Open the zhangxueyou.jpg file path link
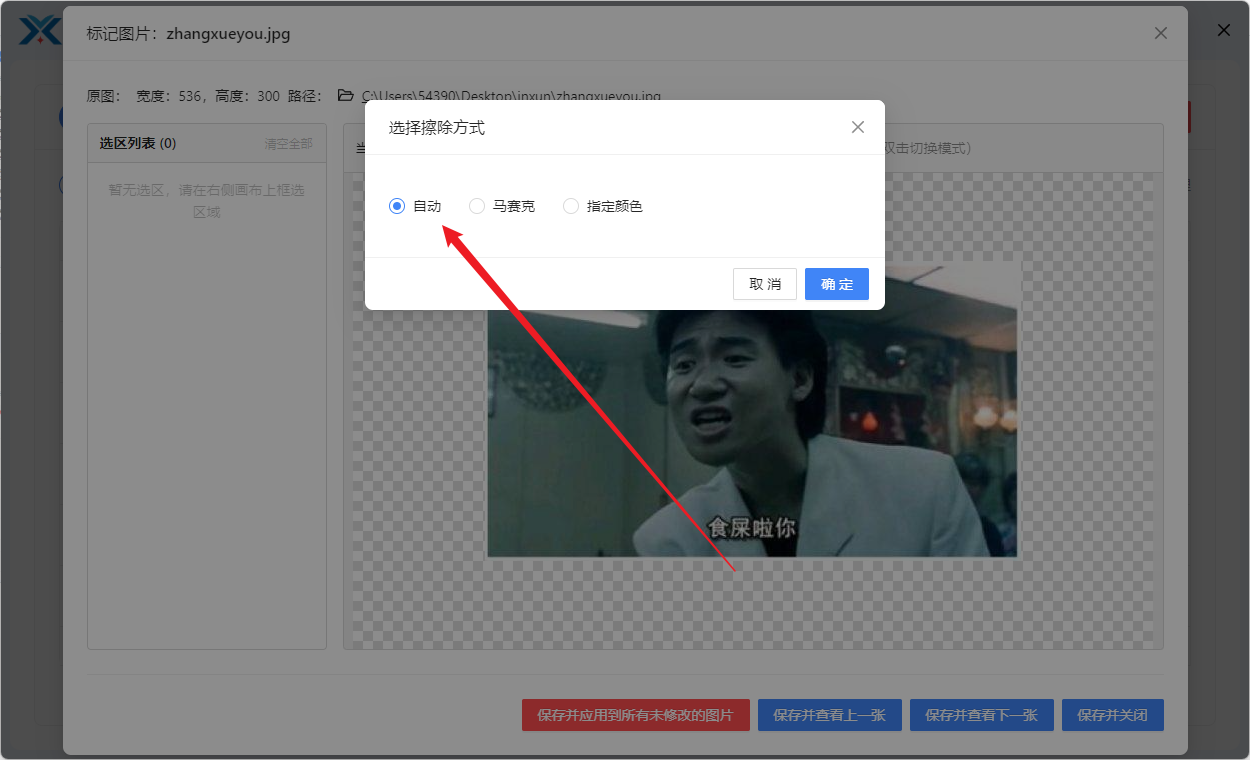Image resolution: width=1250 pixels, height=760 pixels. (510, 96)
